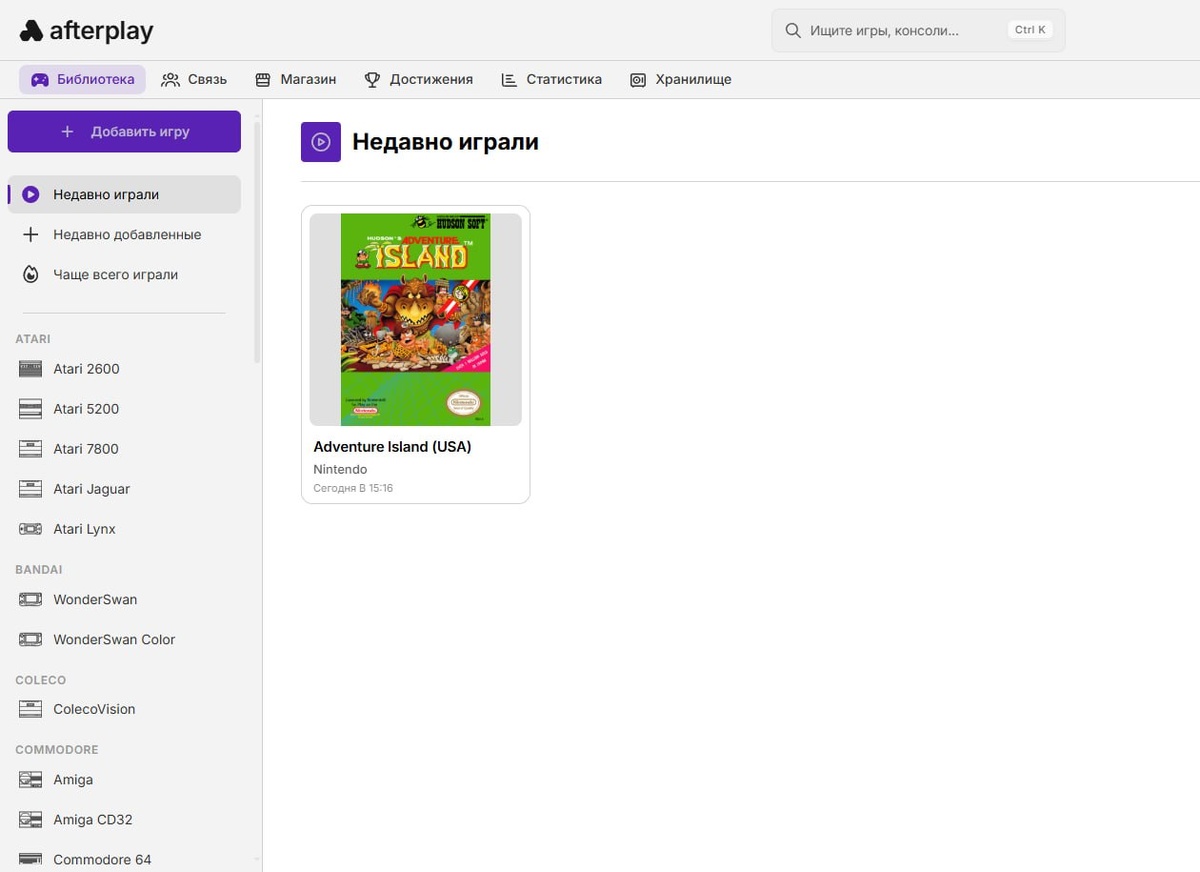Click the Сегодня в 15:16 timestamp
Image resolution: width=1200 pixels, height=872 pixels.
click(353, 488)
